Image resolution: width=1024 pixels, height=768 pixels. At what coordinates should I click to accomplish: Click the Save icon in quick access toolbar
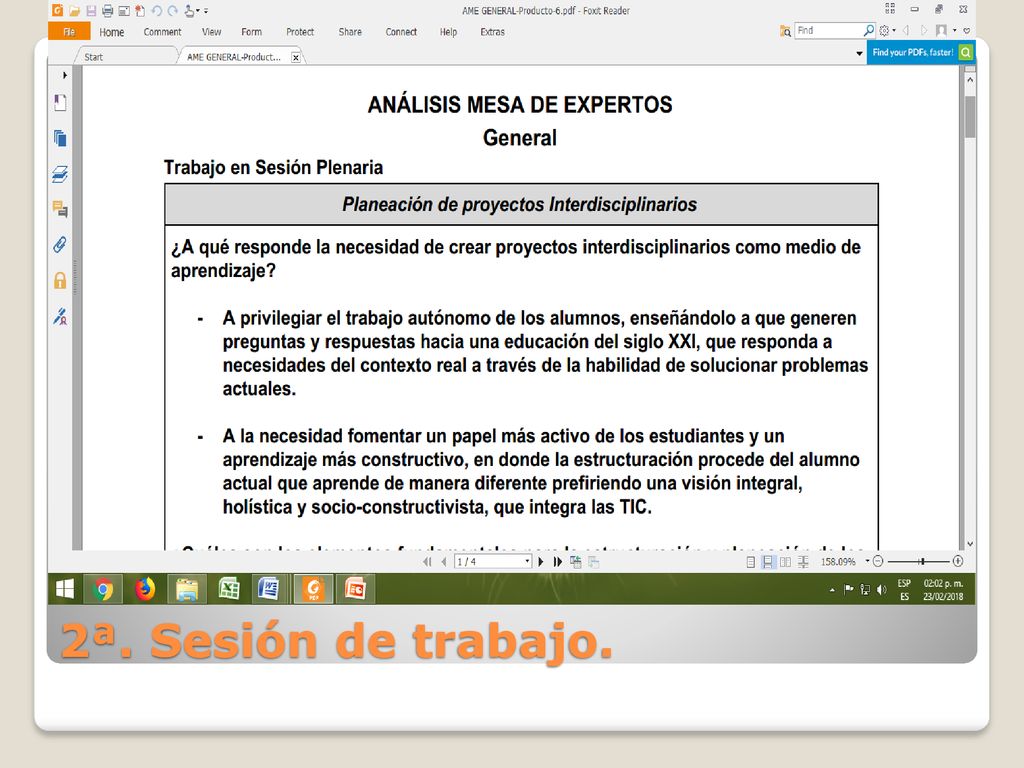[91, 10]
